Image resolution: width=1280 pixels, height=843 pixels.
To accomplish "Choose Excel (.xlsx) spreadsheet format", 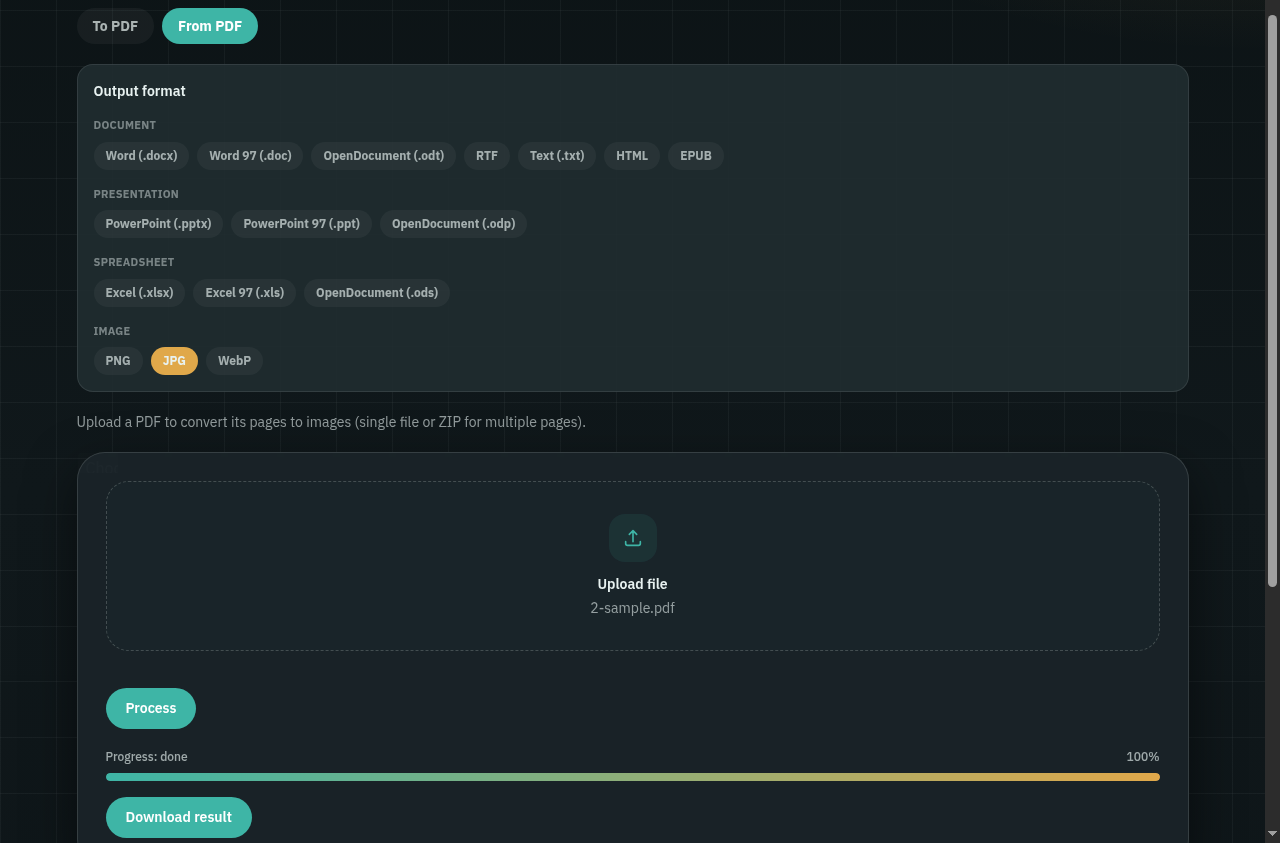I will click(139, 293).
